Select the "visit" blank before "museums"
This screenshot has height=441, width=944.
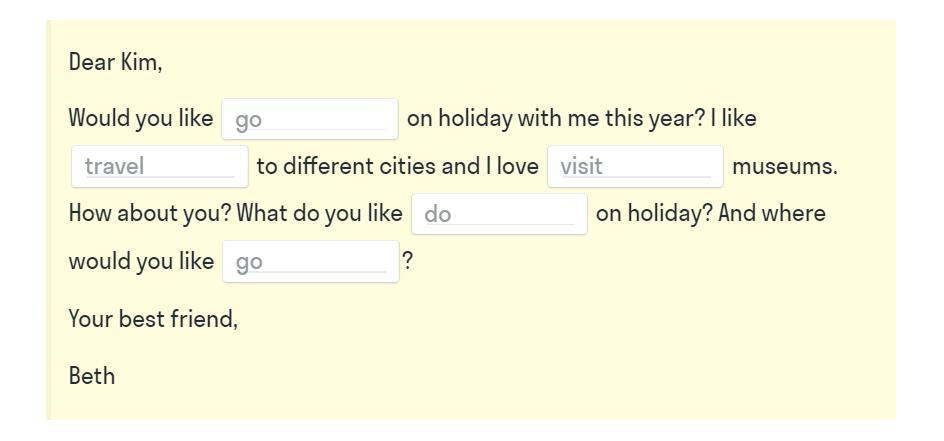click(x=634, y=166)
